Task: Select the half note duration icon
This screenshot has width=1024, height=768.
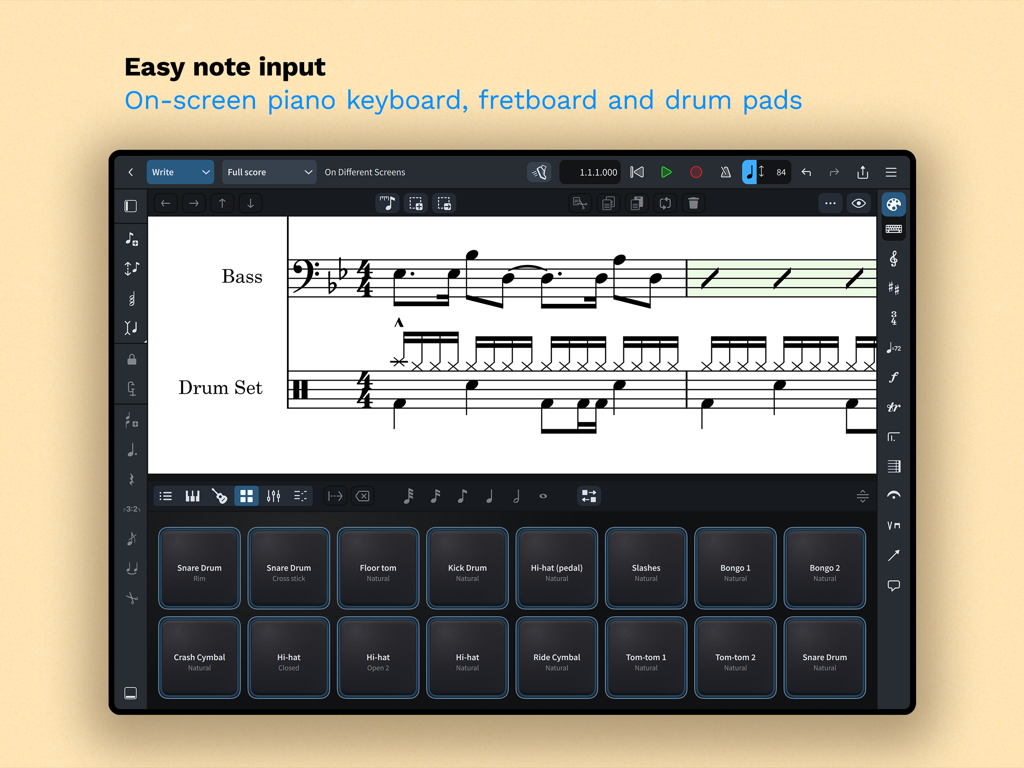Action: [515, 495]
